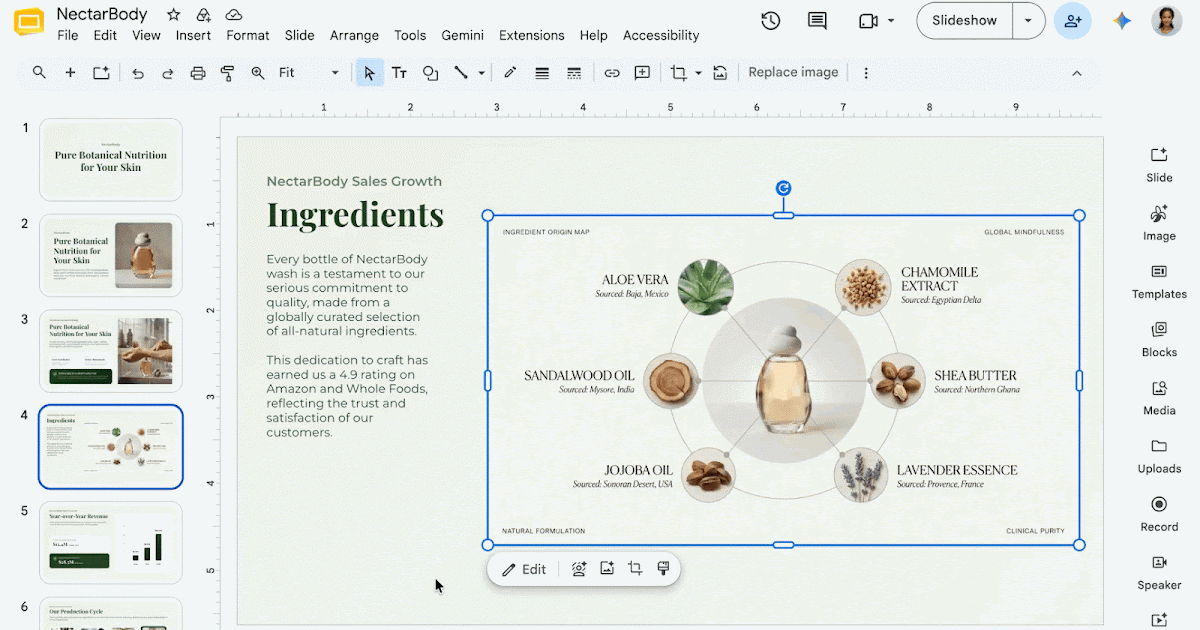1200x630 pixels.
Task: Expand video call options arrow
Action: (891, 21)
